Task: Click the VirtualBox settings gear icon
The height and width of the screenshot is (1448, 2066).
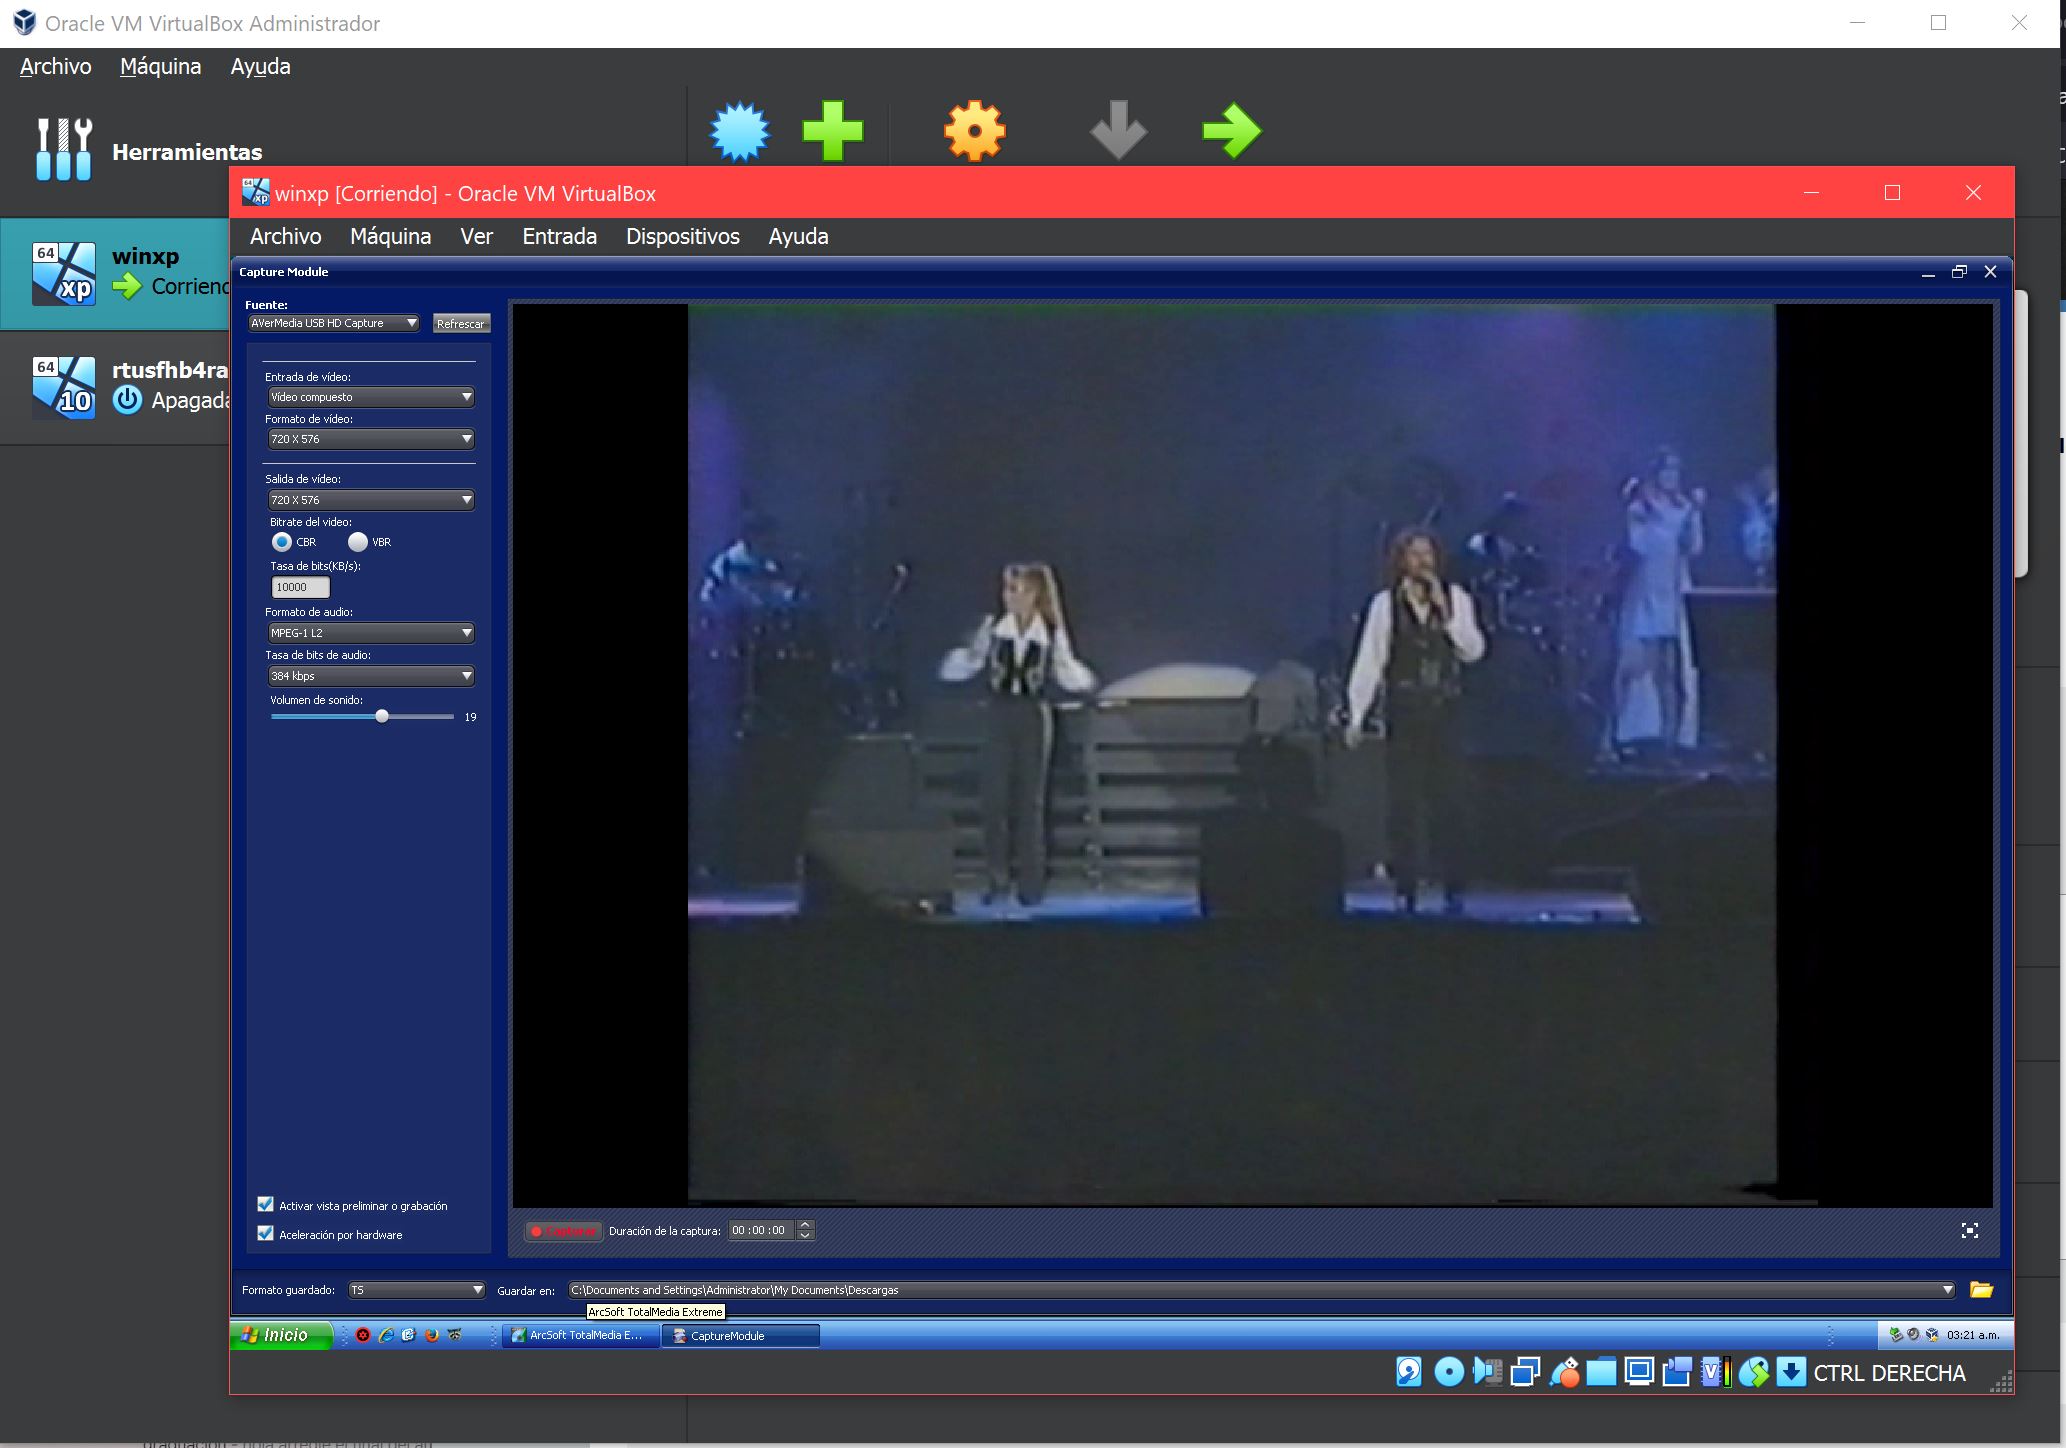Action: pyautogui.click(x=974, y=131)
